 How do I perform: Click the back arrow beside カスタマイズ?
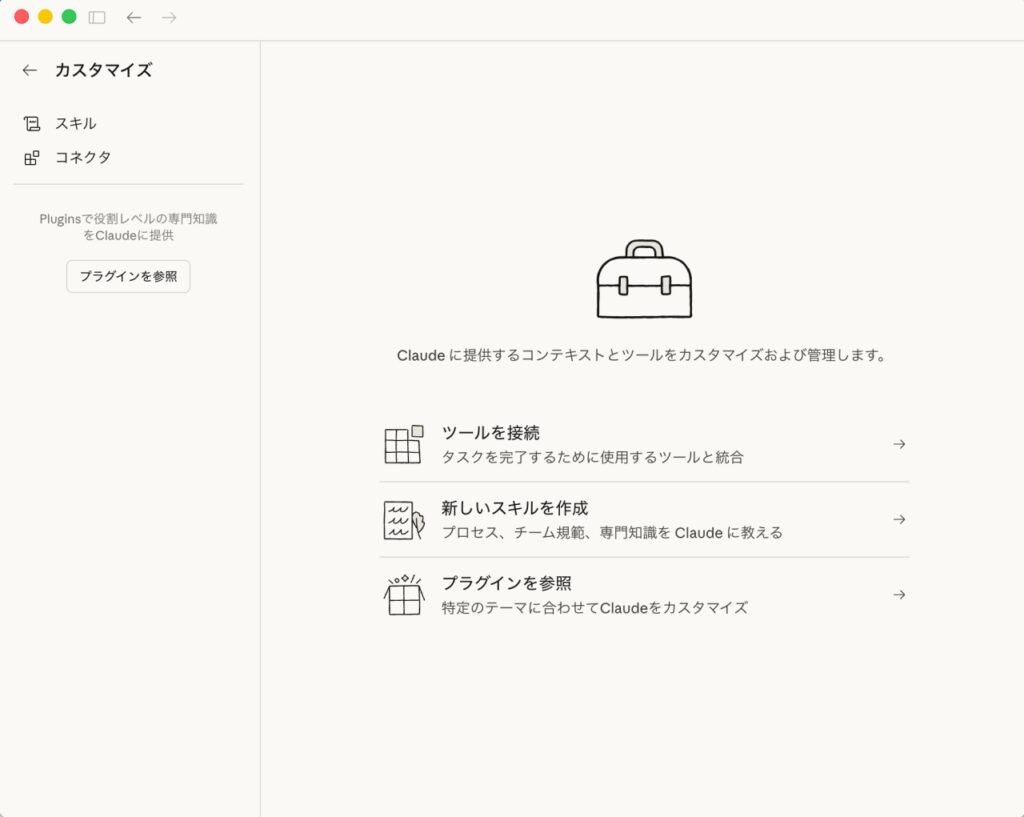pyautogui.click(x=30, y=70)
